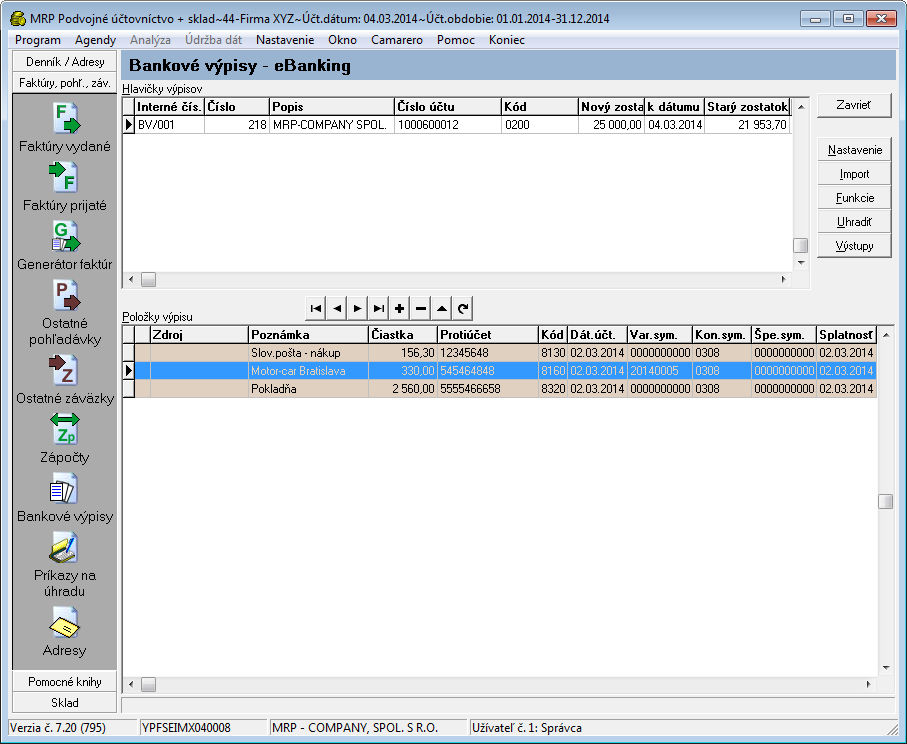This screenshot has width=907, height=744.
Task: Click the Var.sym. column header
Action: [660, 334]
